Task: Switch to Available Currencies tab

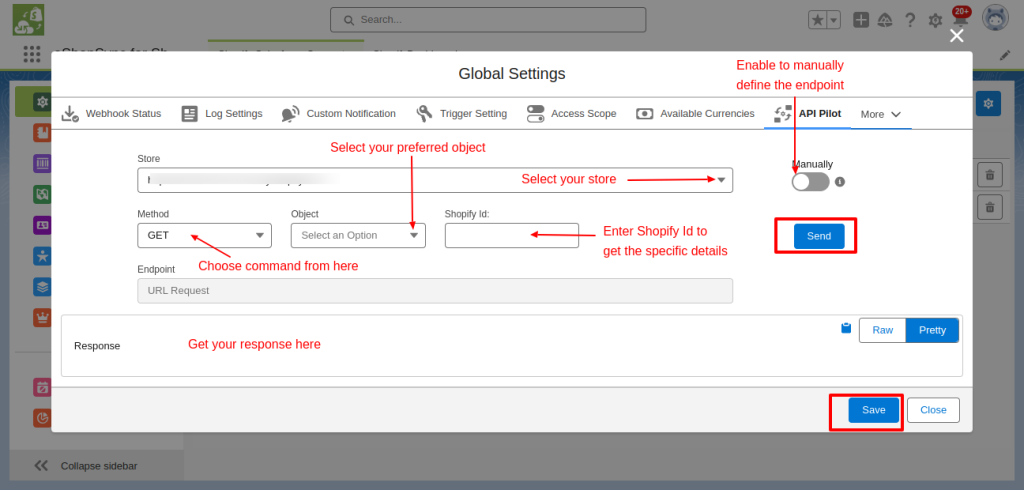Action: coord(695,114)
